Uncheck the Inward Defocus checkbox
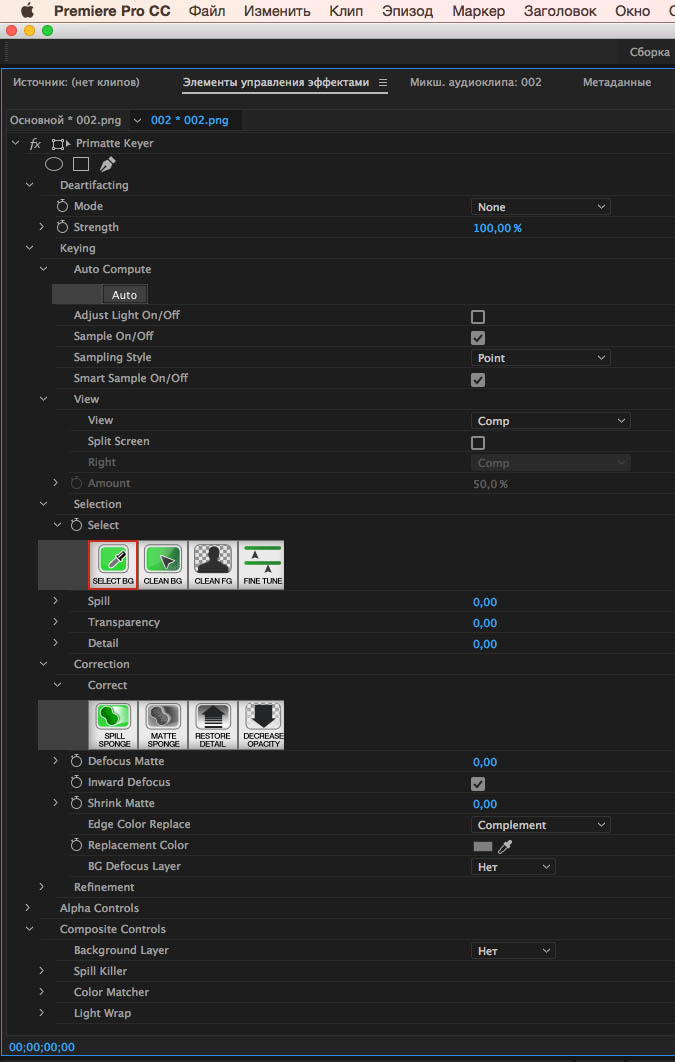Screen dimensions: 675x1062 [478, 783]
